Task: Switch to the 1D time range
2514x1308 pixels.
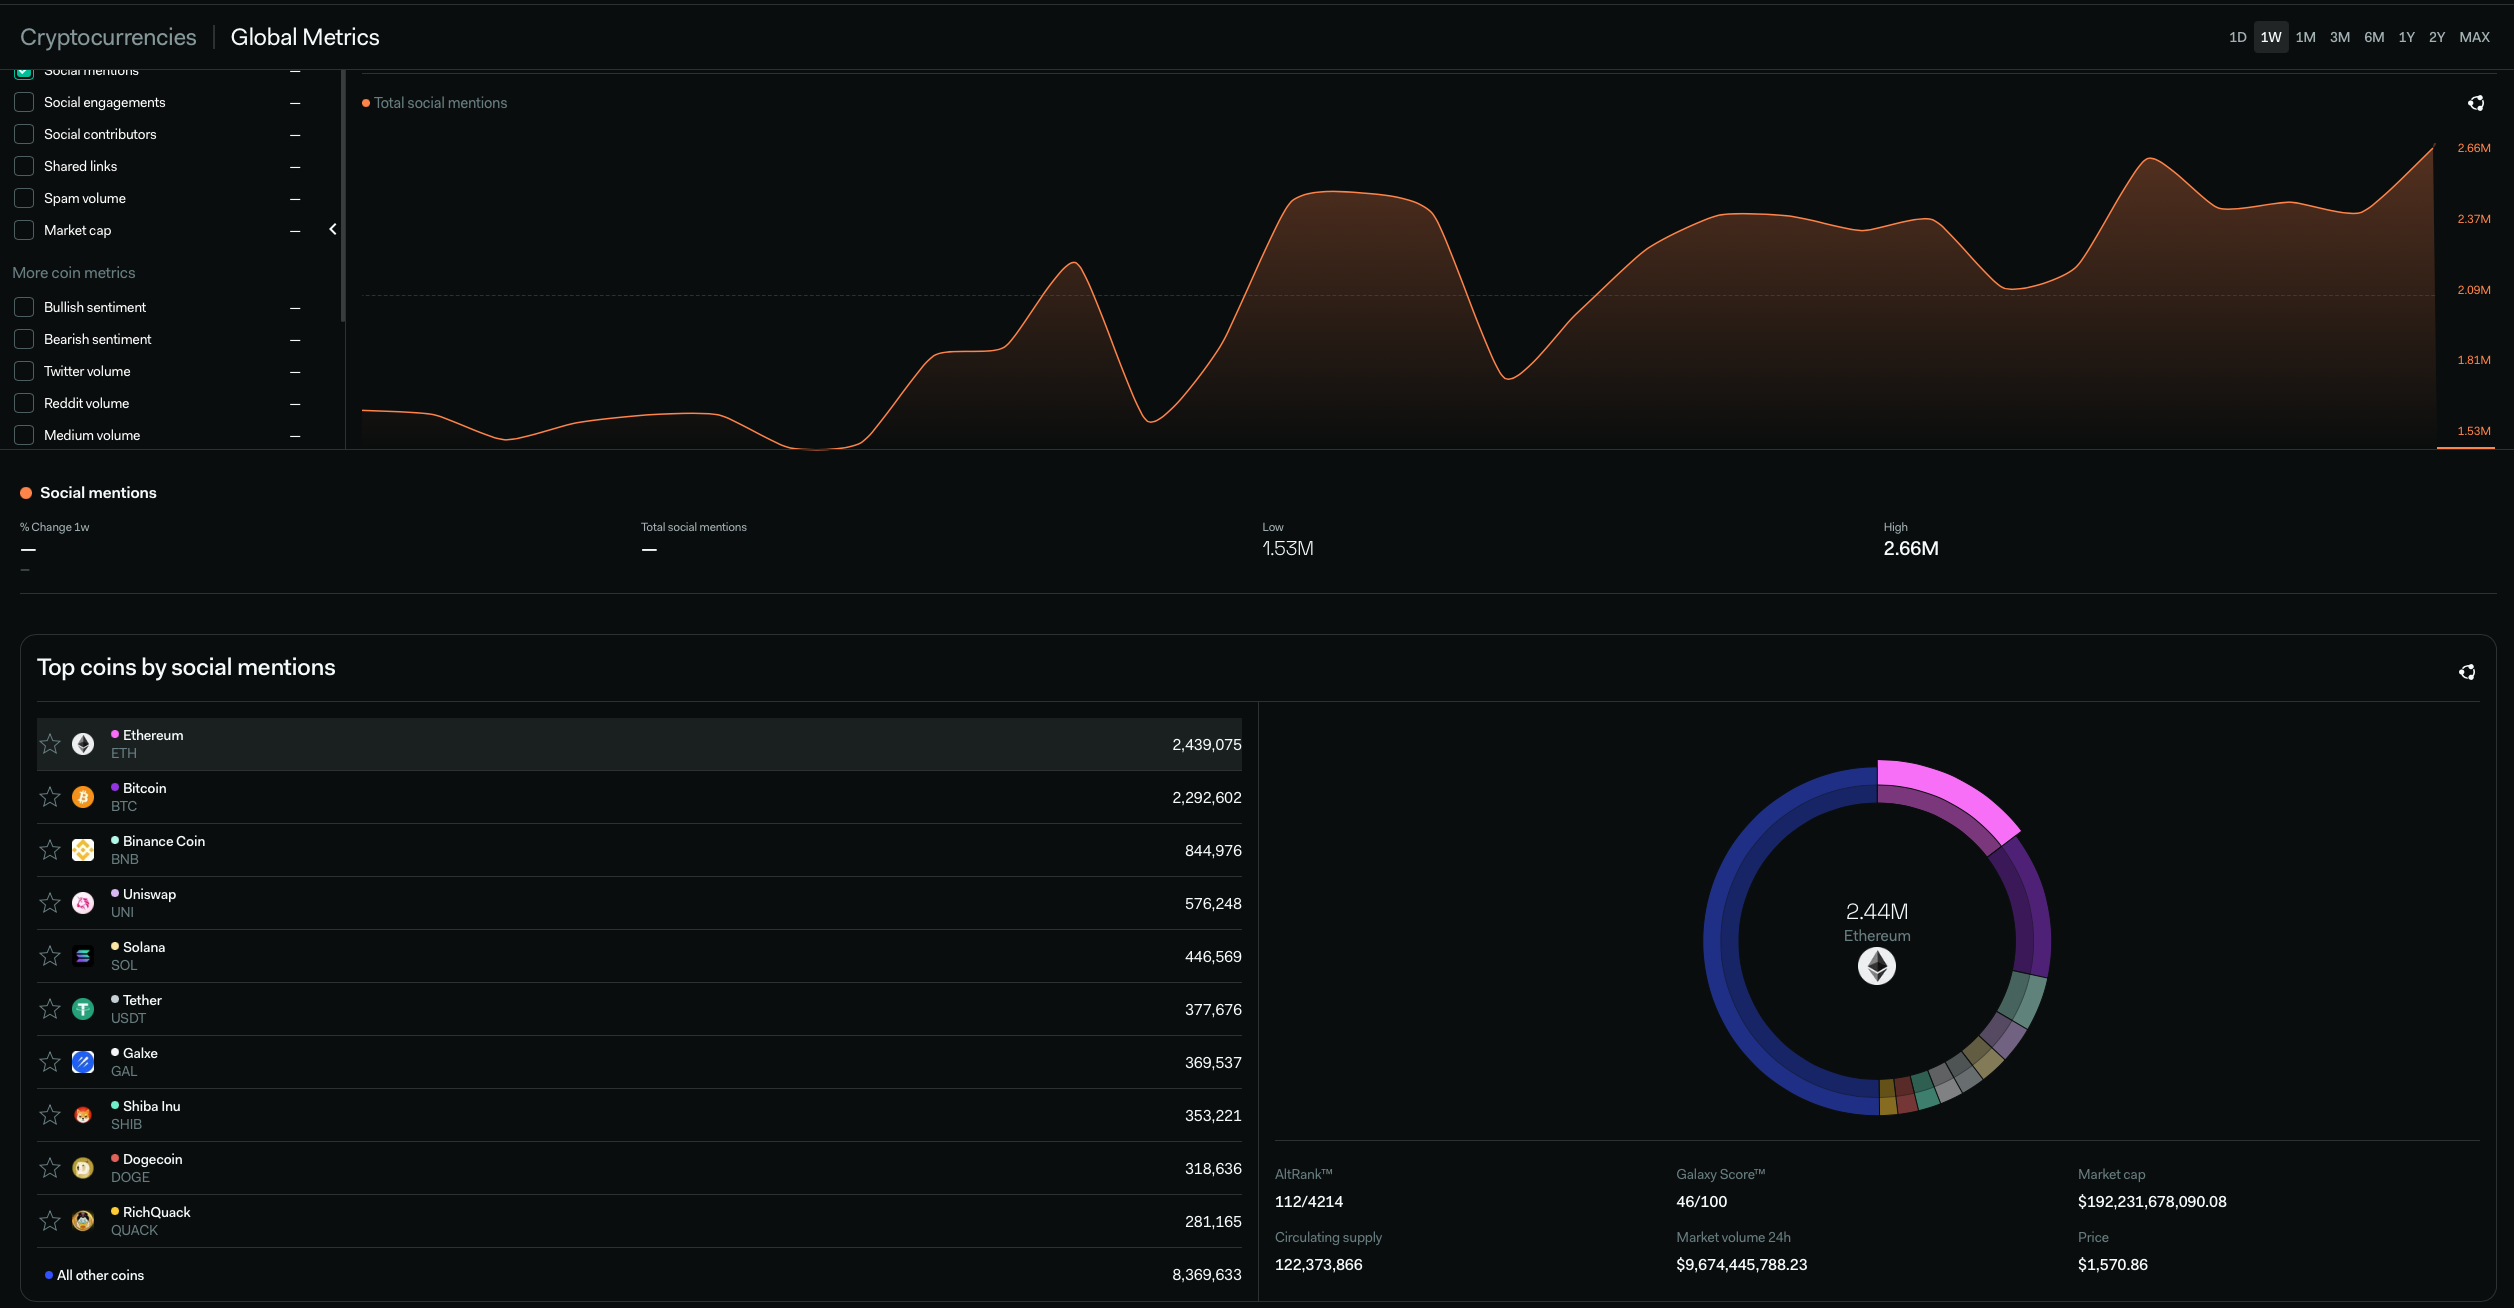Action: point(2236,37)
